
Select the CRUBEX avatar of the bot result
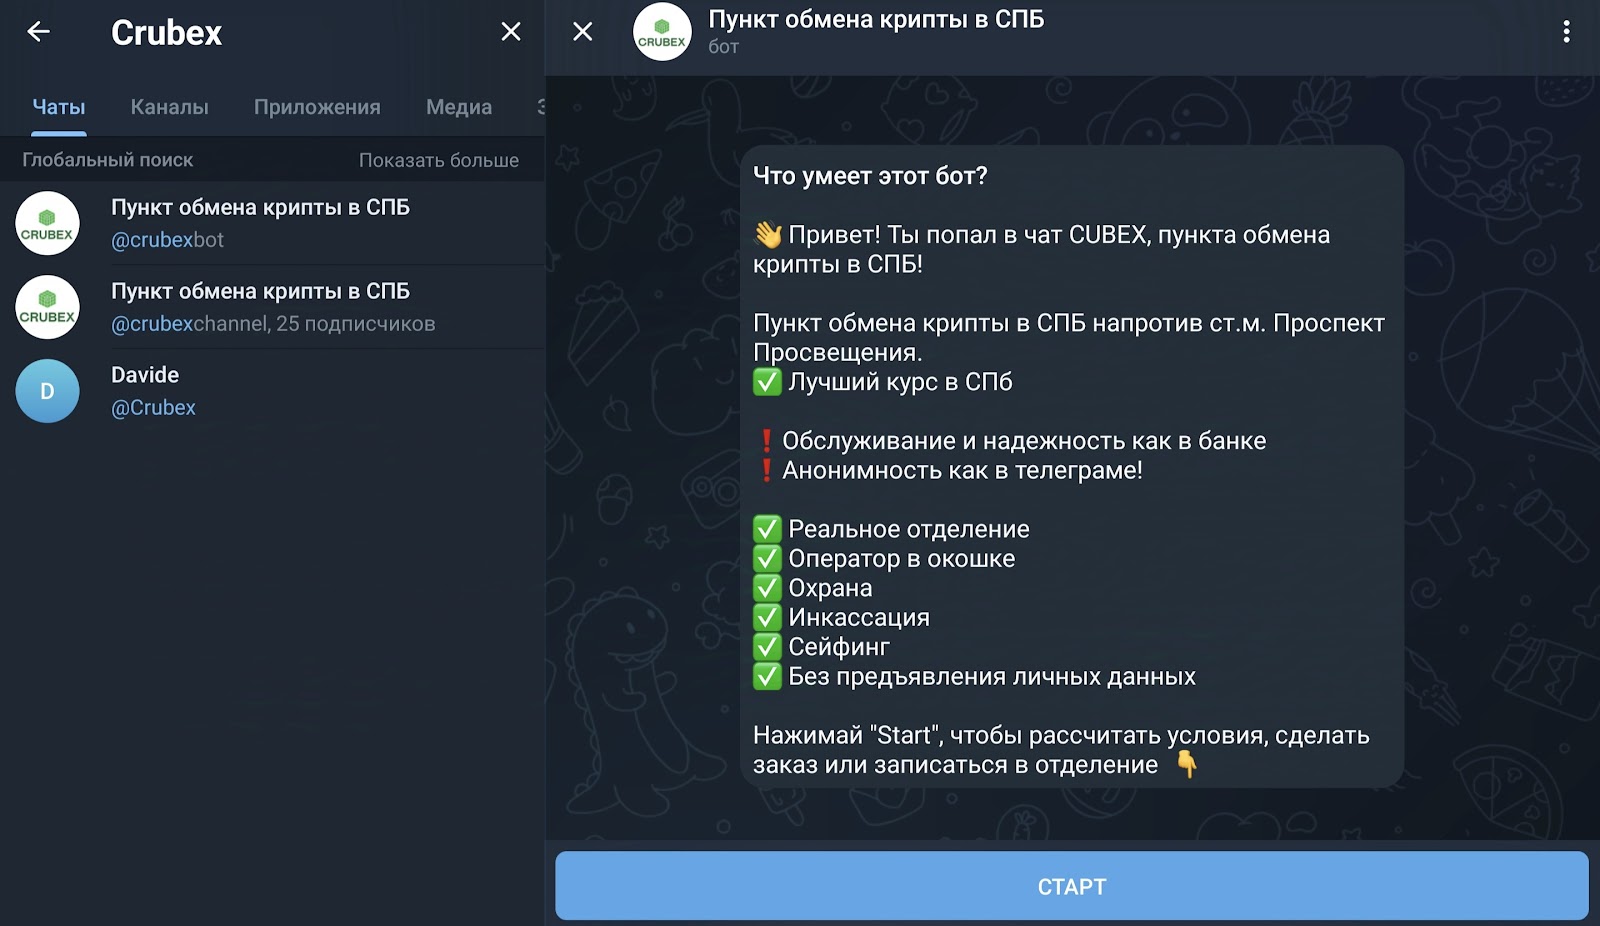(x=47, y=223)
